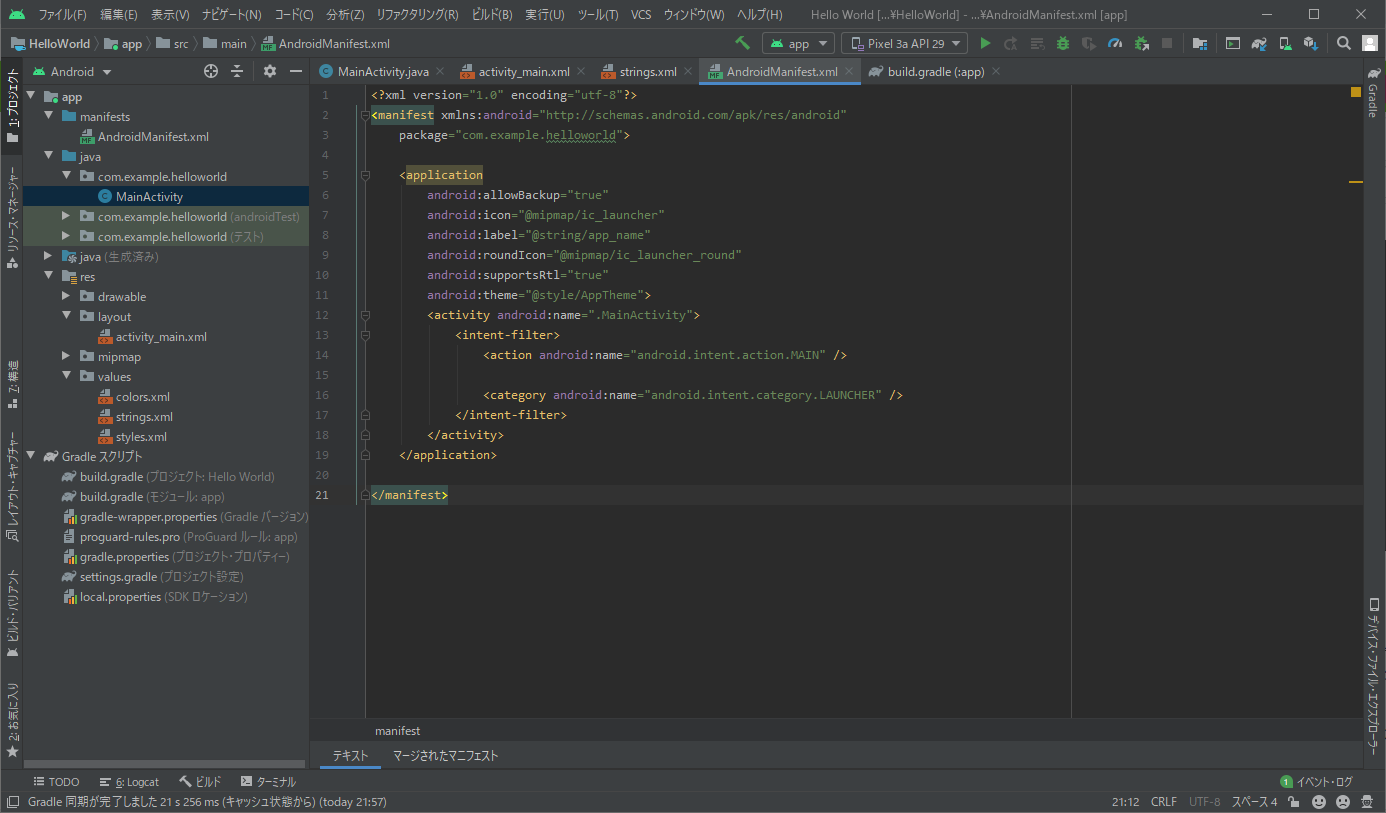Click the tool window quick-access icon in status bar
This screenshot has height=813, width=1386.
pyautogui.click(x=13, y=802)
